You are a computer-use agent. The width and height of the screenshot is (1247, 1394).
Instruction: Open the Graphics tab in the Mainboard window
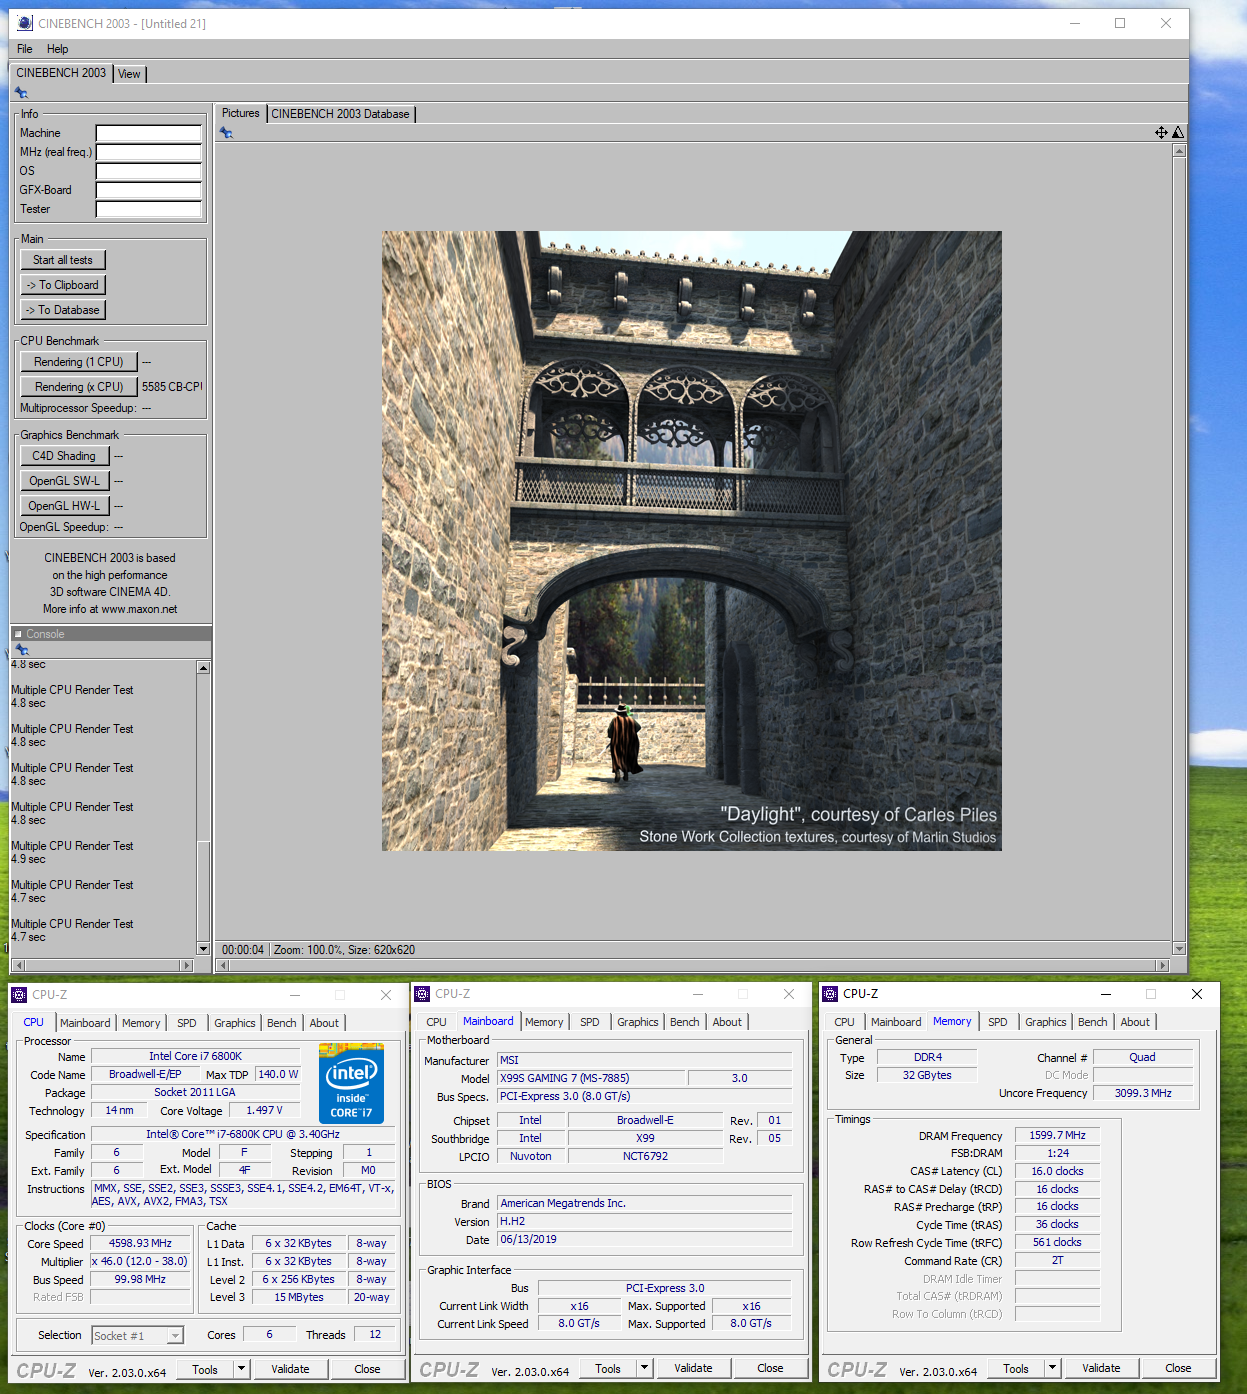[x=638, y=1022]
